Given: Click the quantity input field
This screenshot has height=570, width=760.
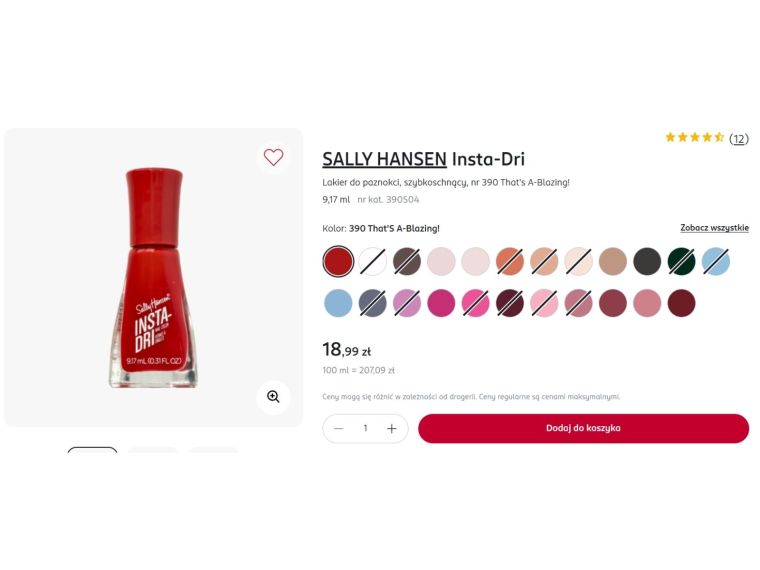Looking at the screenshot, I should pos(365,428).
